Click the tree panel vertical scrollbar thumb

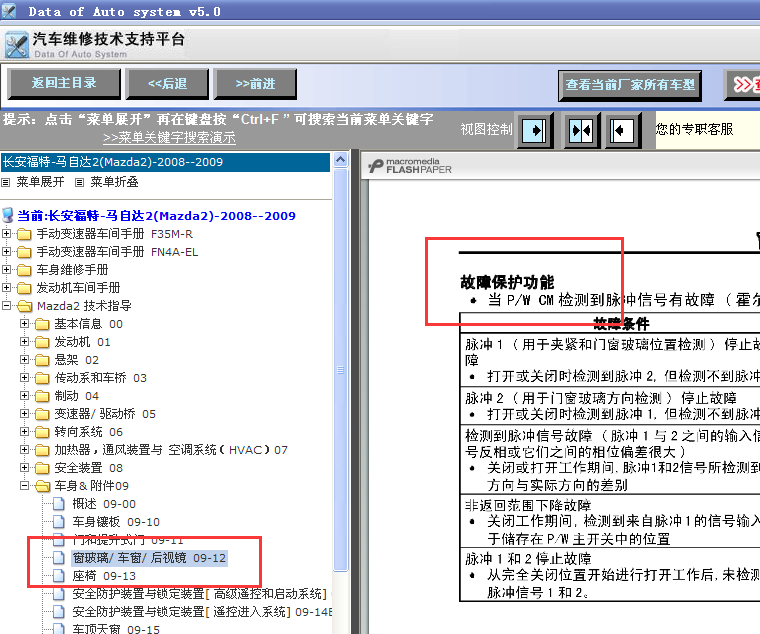tap(341, 370)
